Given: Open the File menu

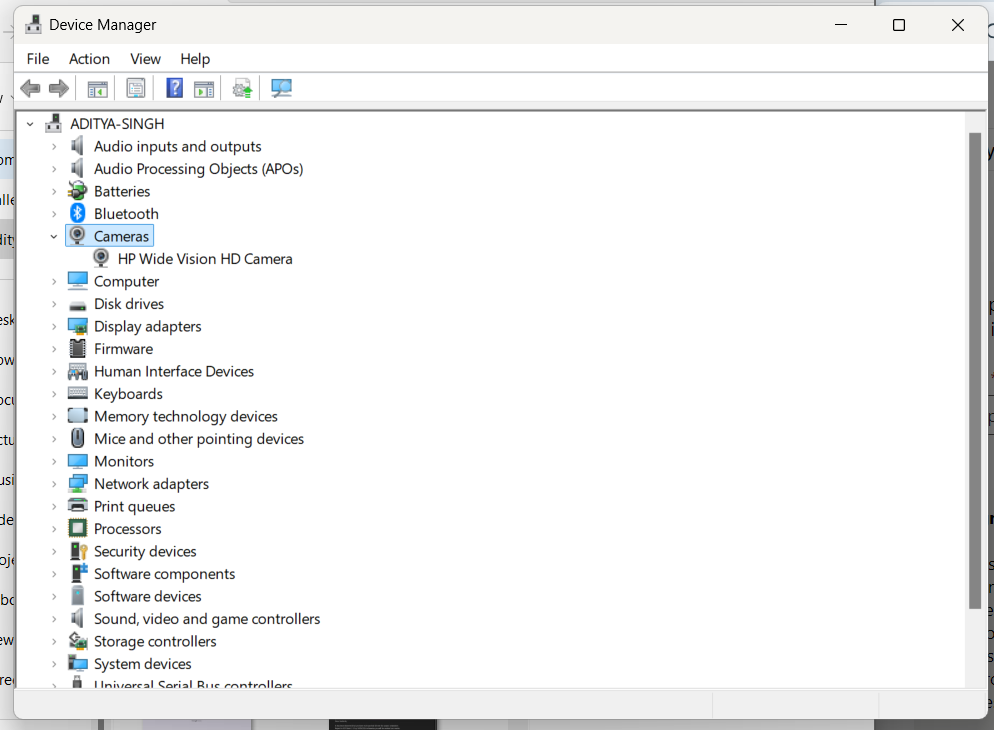Looking at the screenshot, I should (37, 59).
